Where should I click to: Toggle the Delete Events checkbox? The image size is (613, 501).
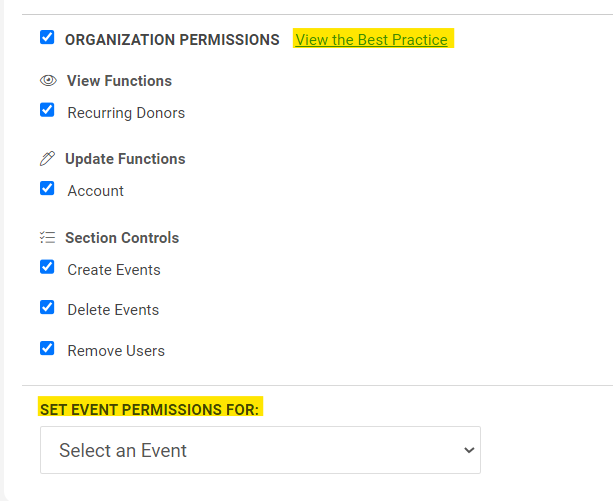(x=47, y=307)
